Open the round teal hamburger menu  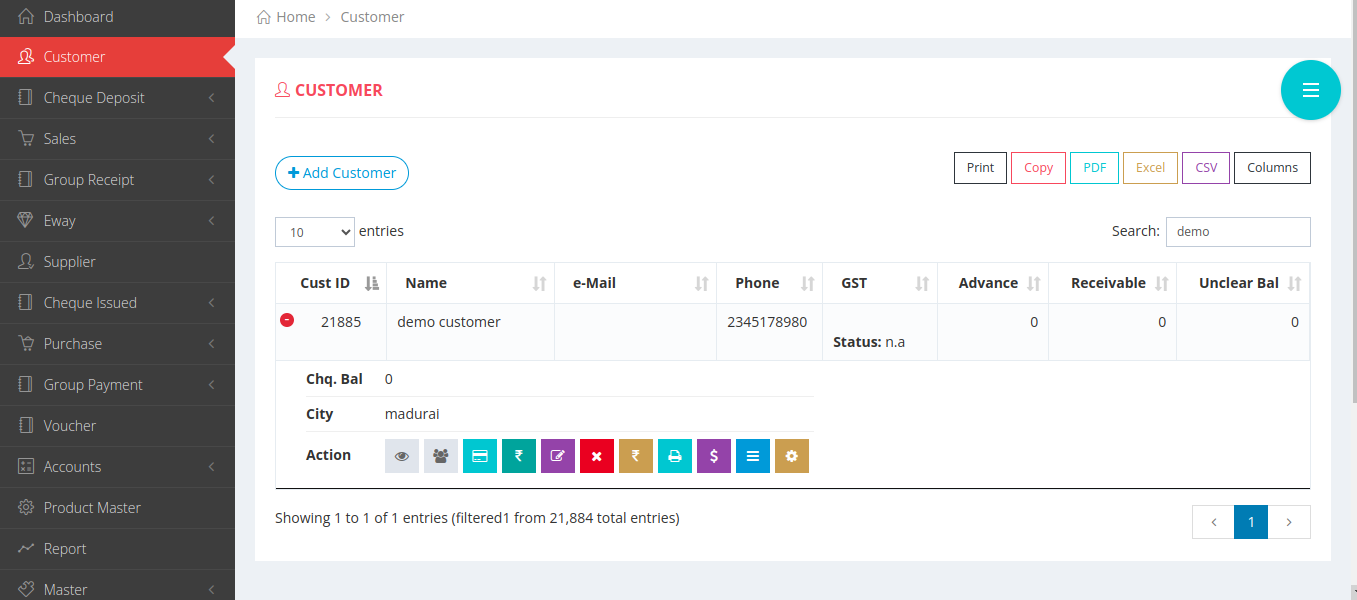click(1310, 90)
